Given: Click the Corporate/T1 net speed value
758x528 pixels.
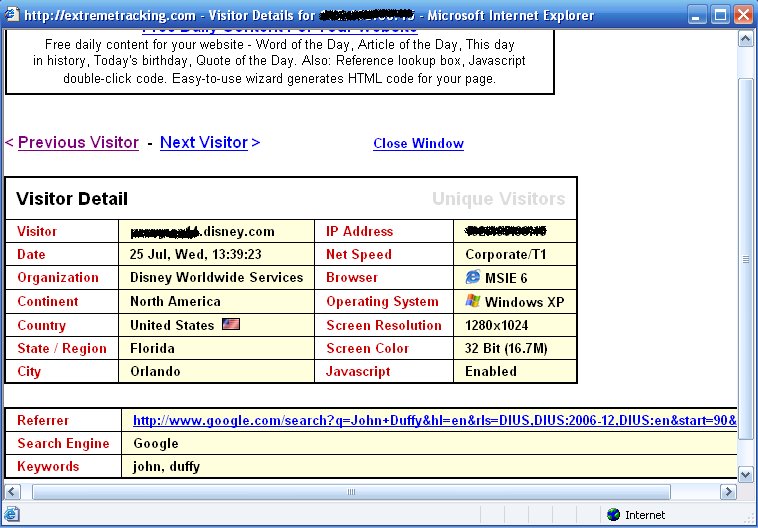Looking at the screenshot, I should [506, 254].
